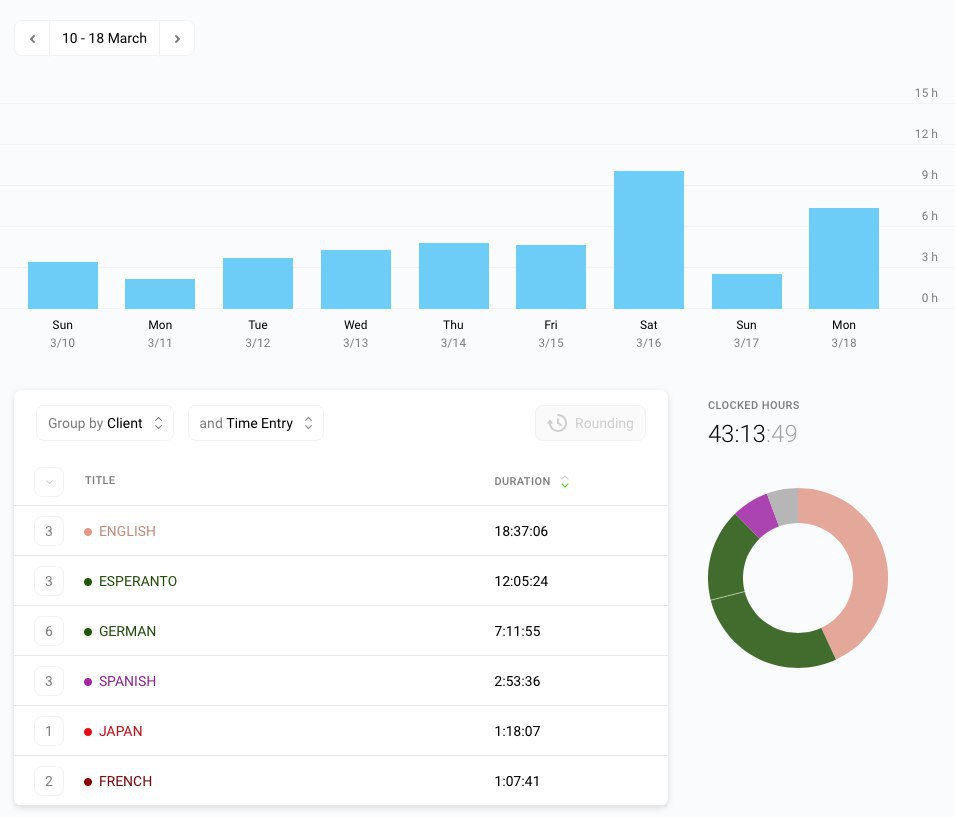Screen dimensions: 955x817
Task: Click the Thu 3/14 bar in chart
Action: pyautogui.click(x=454, y=276)
